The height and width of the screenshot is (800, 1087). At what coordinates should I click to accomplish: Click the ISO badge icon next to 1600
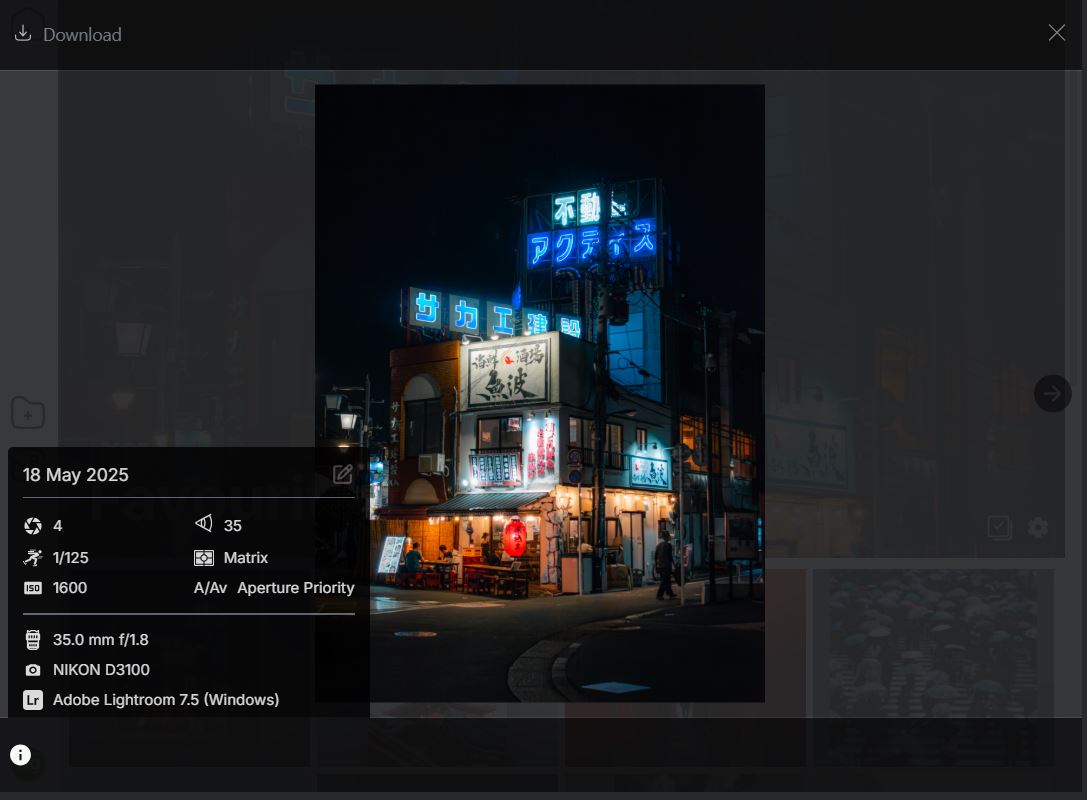pos(33,588)
